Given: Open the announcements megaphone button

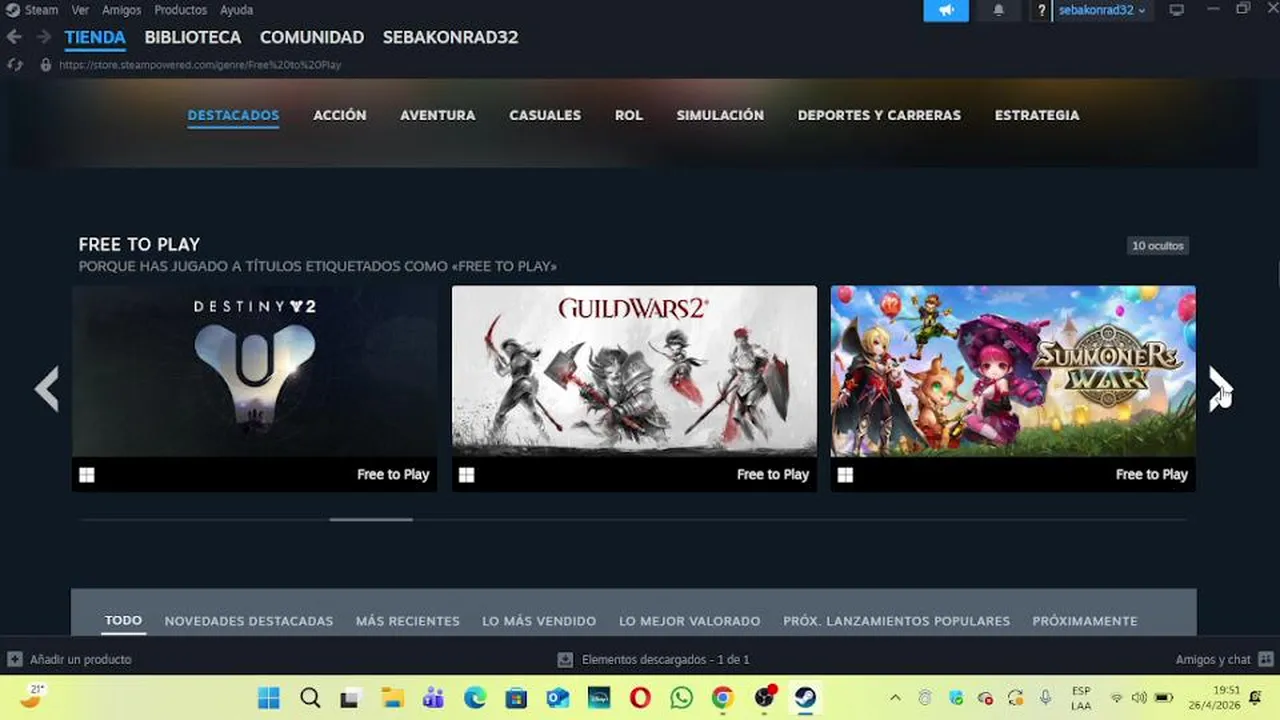Looking at the screenshot, I should coord(946,10).
